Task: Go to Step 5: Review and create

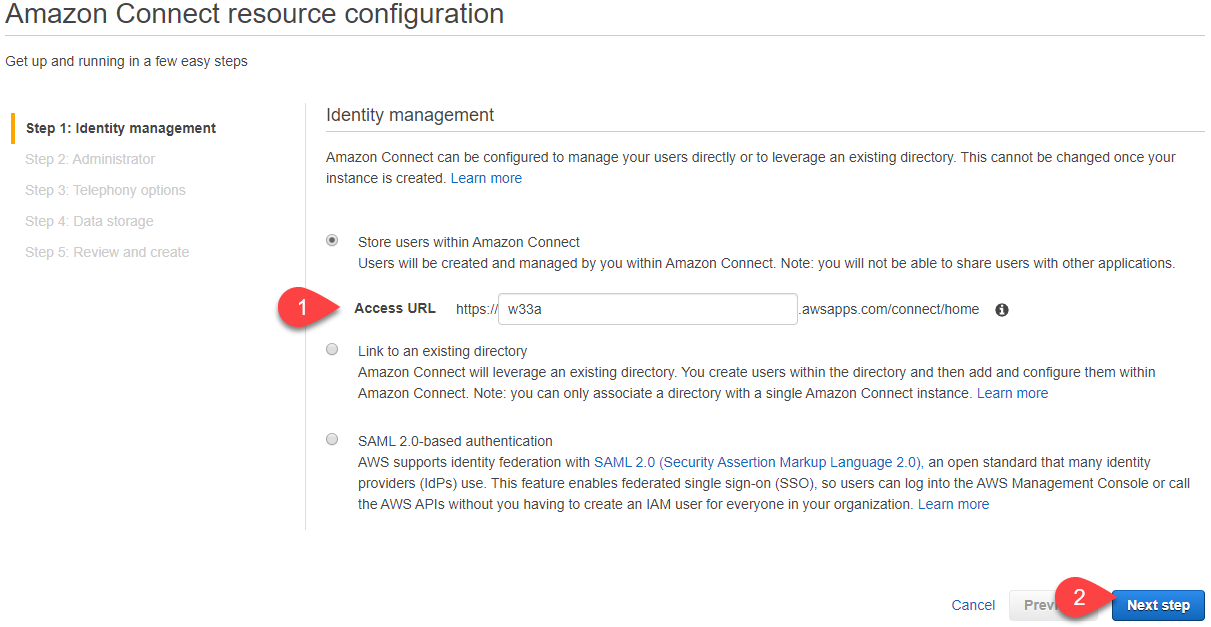Action: pyautogui.click(x=107, y=252)
